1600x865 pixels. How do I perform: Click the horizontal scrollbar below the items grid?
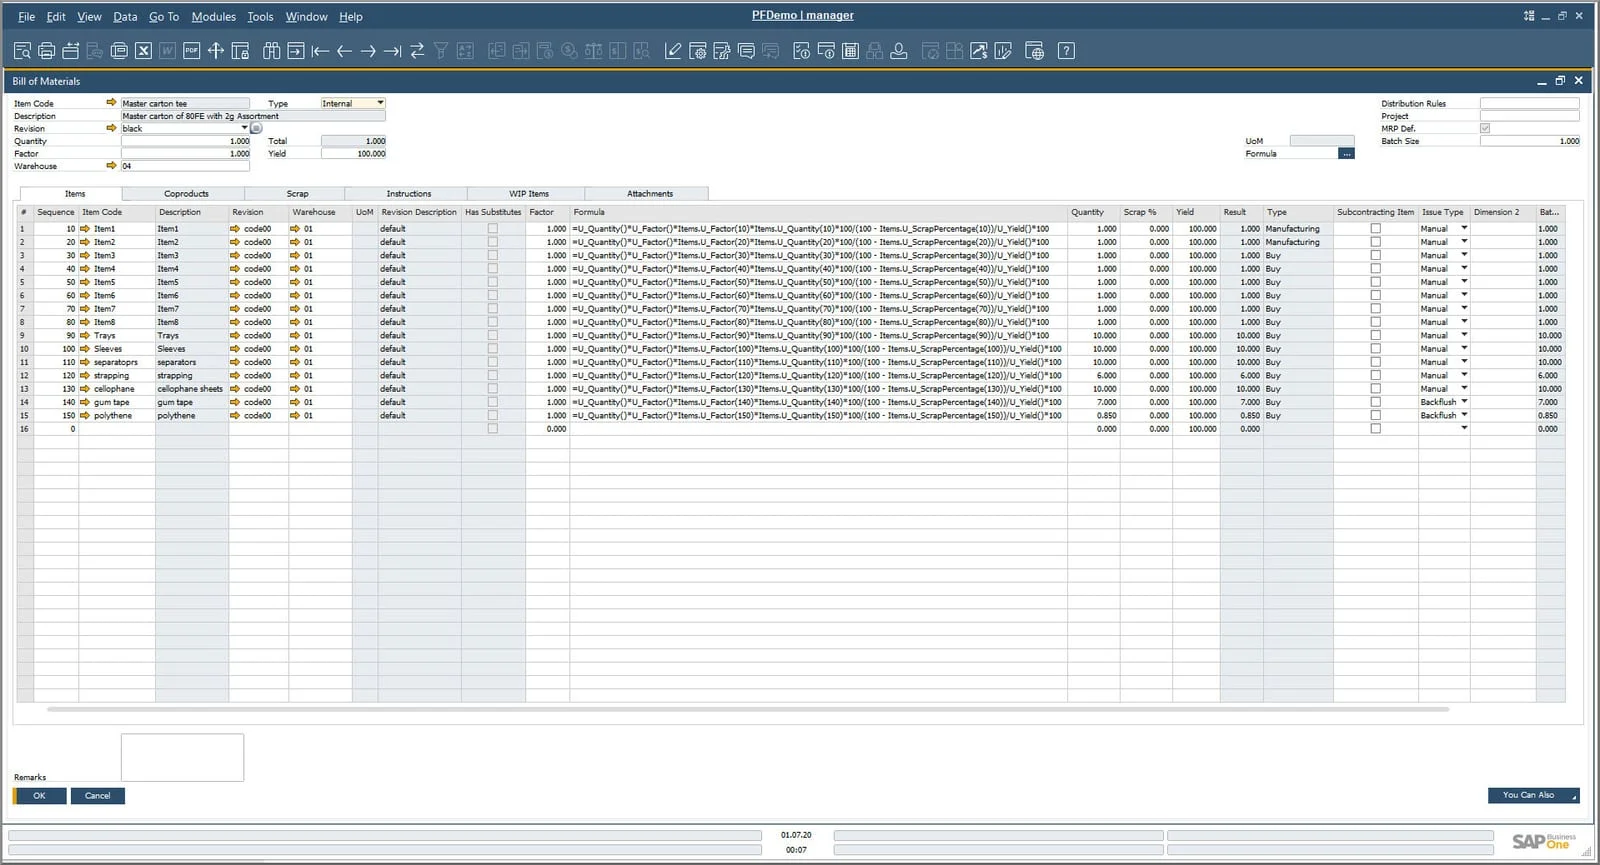click(748, 709)
